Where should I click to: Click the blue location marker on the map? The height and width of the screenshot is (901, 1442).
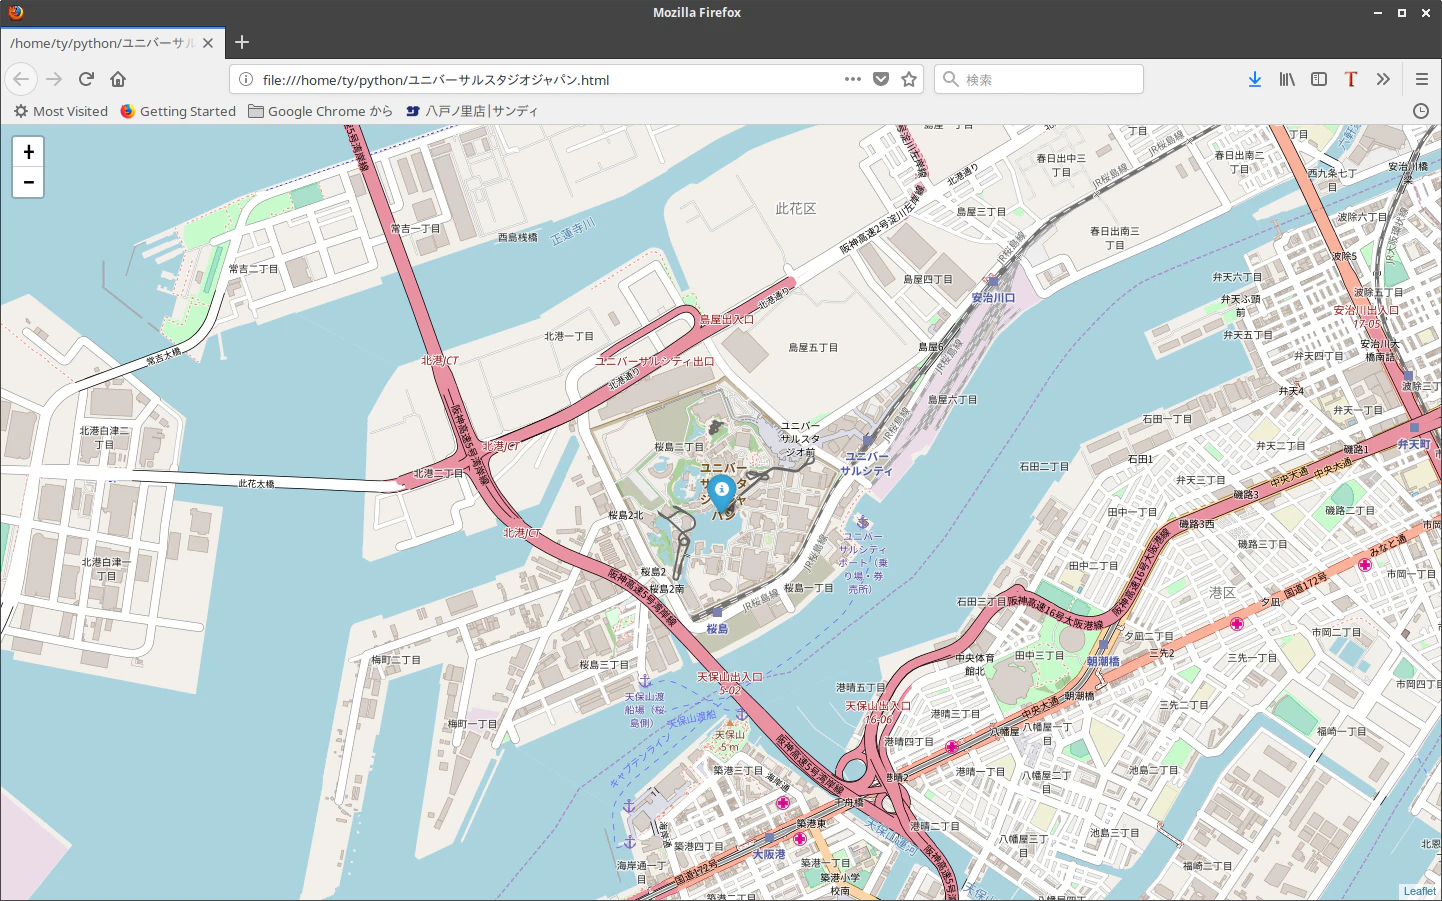coord(722,495)
